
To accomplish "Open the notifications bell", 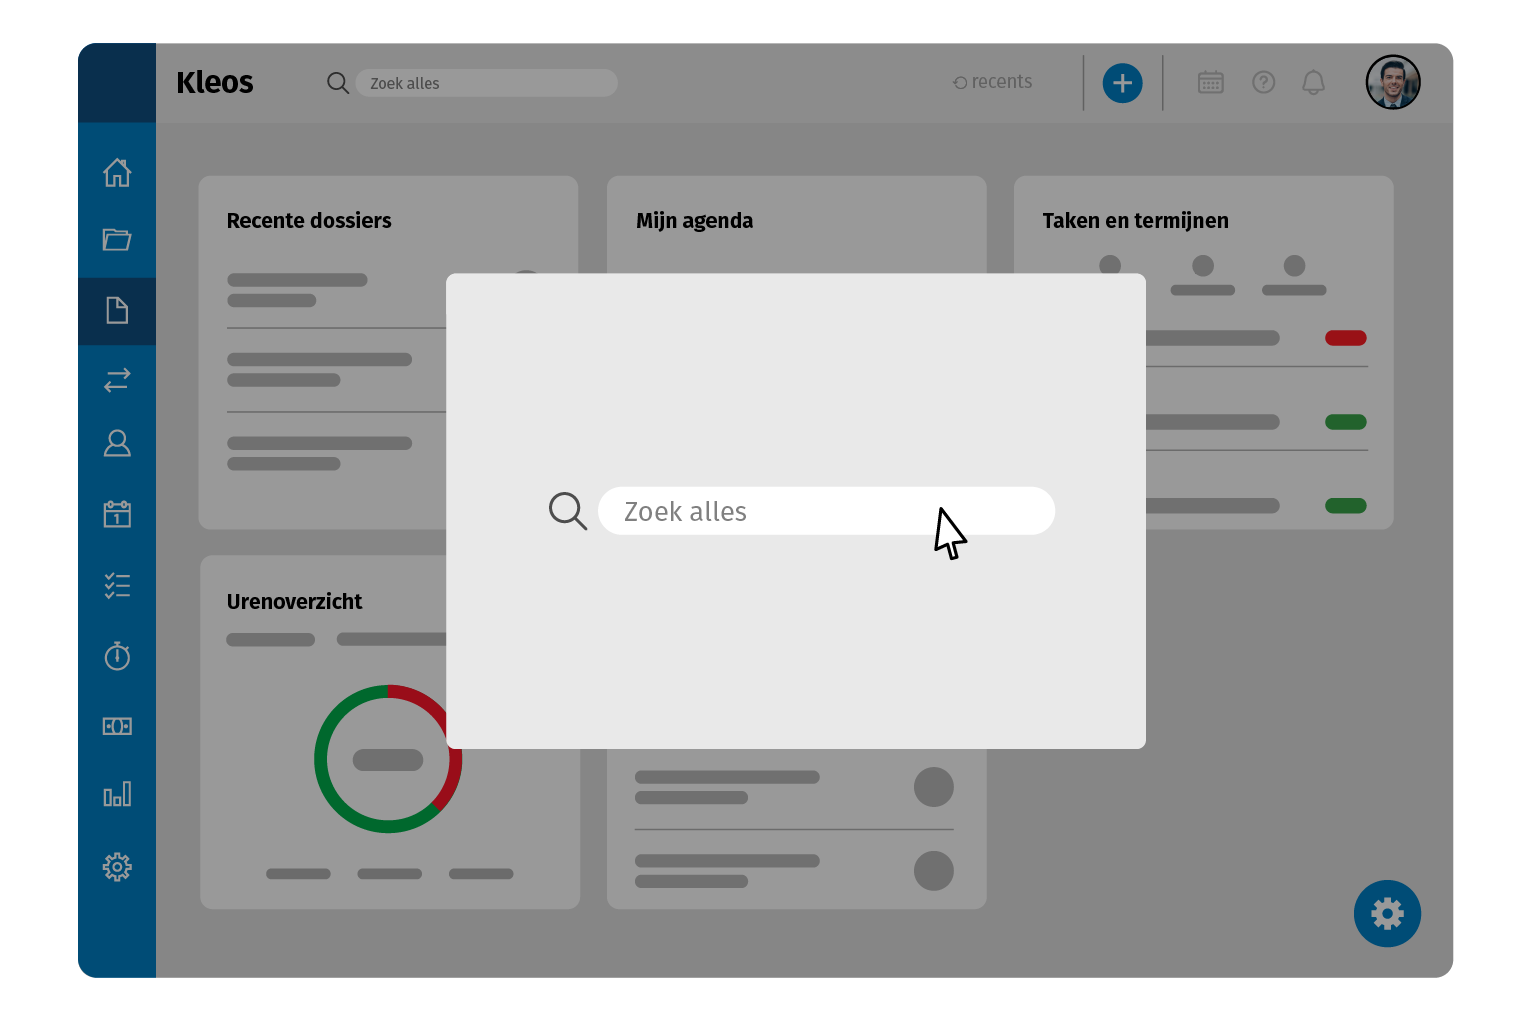I will (x=1313, y=82).
